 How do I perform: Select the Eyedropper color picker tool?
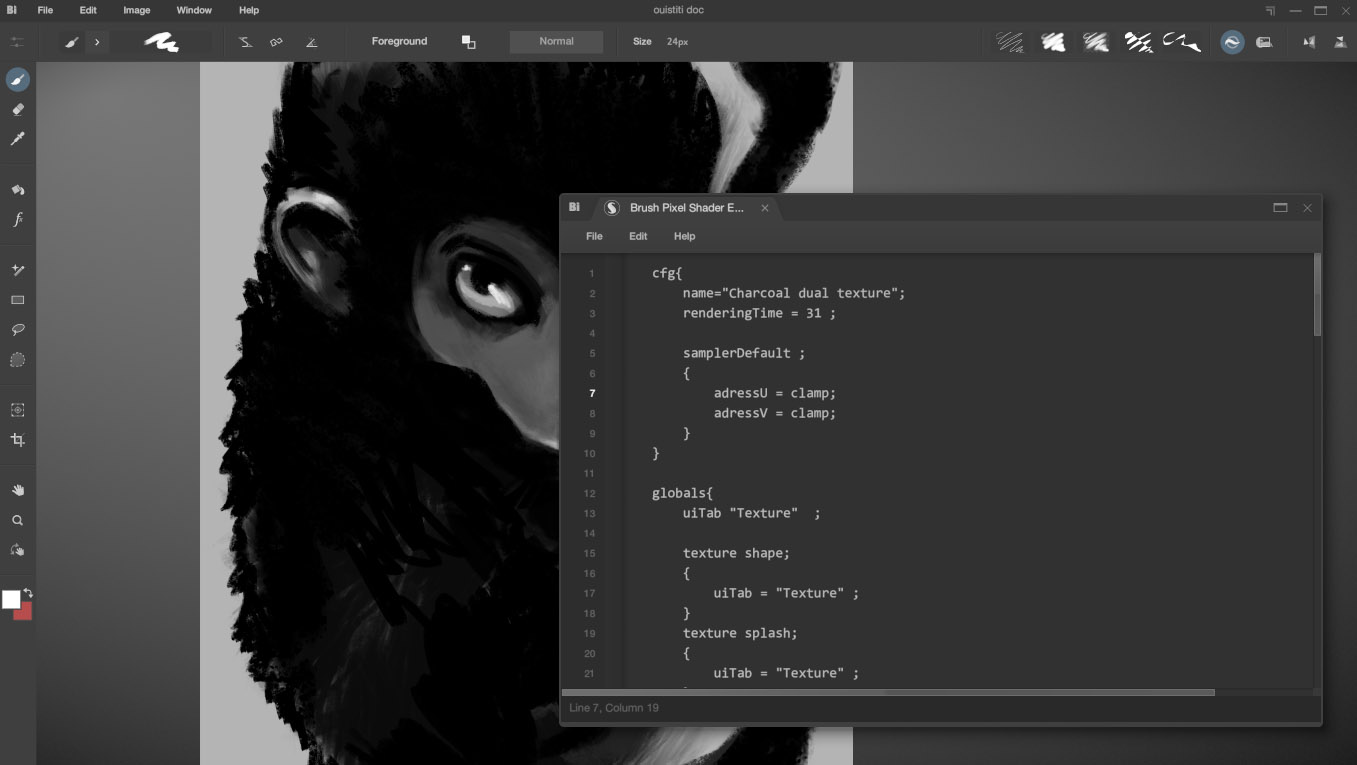pyautogui.click(x=18, y=139)
